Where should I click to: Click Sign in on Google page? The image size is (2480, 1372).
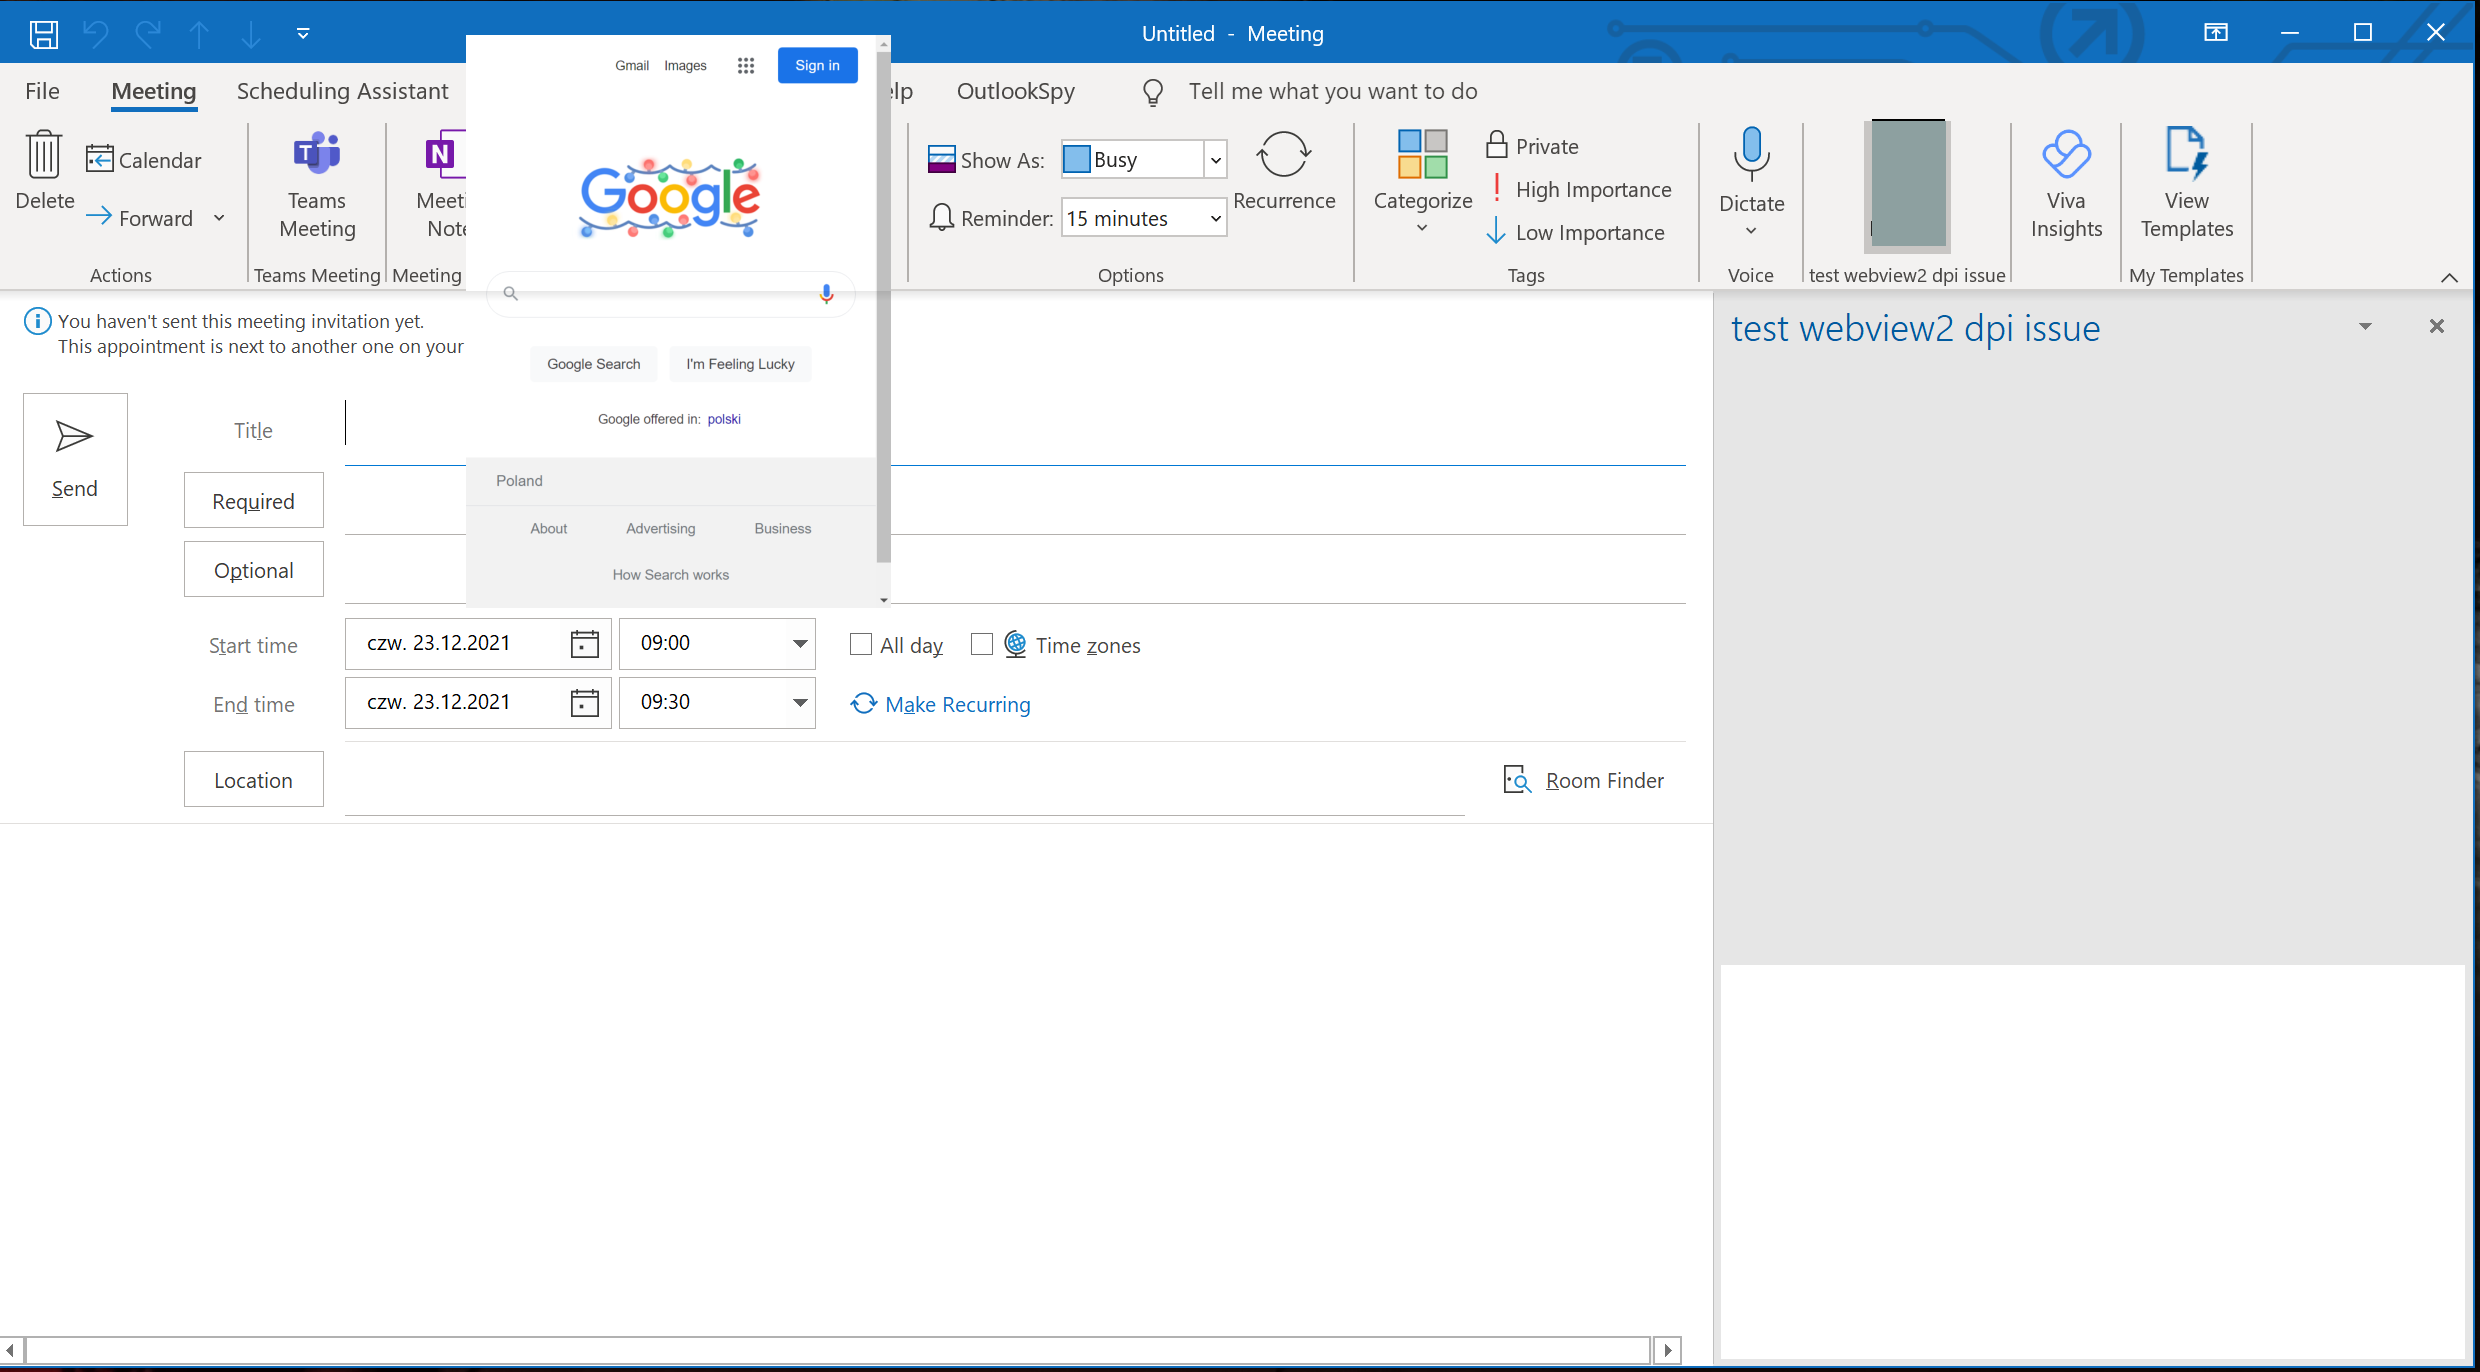[817, 65]
